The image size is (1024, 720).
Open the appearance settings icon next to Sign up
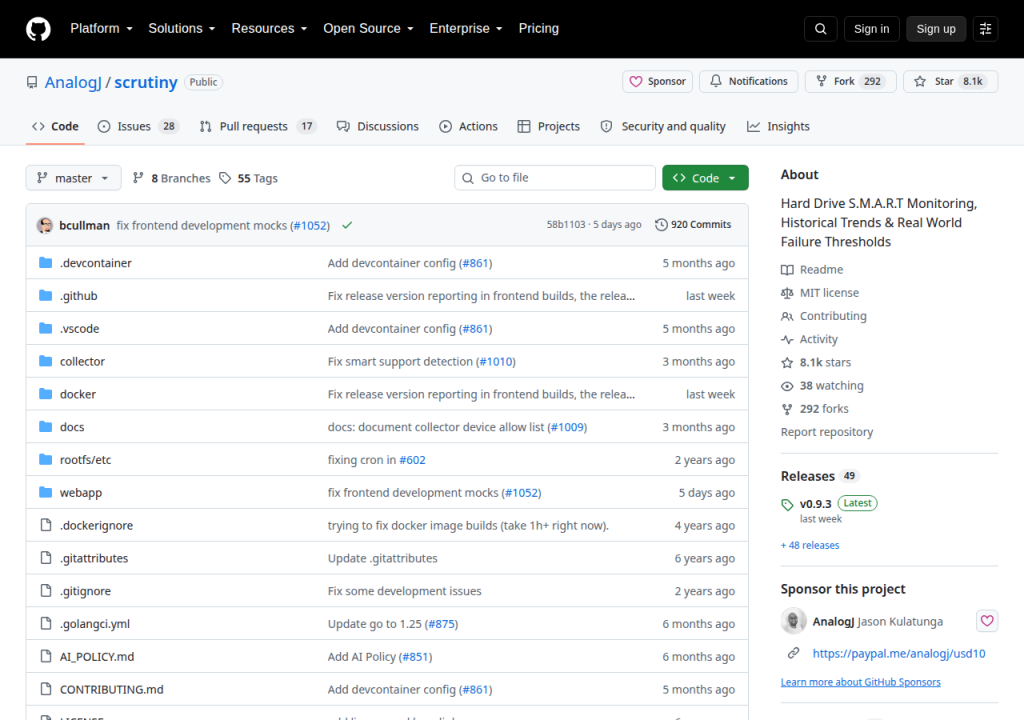(x=985, y=29)
